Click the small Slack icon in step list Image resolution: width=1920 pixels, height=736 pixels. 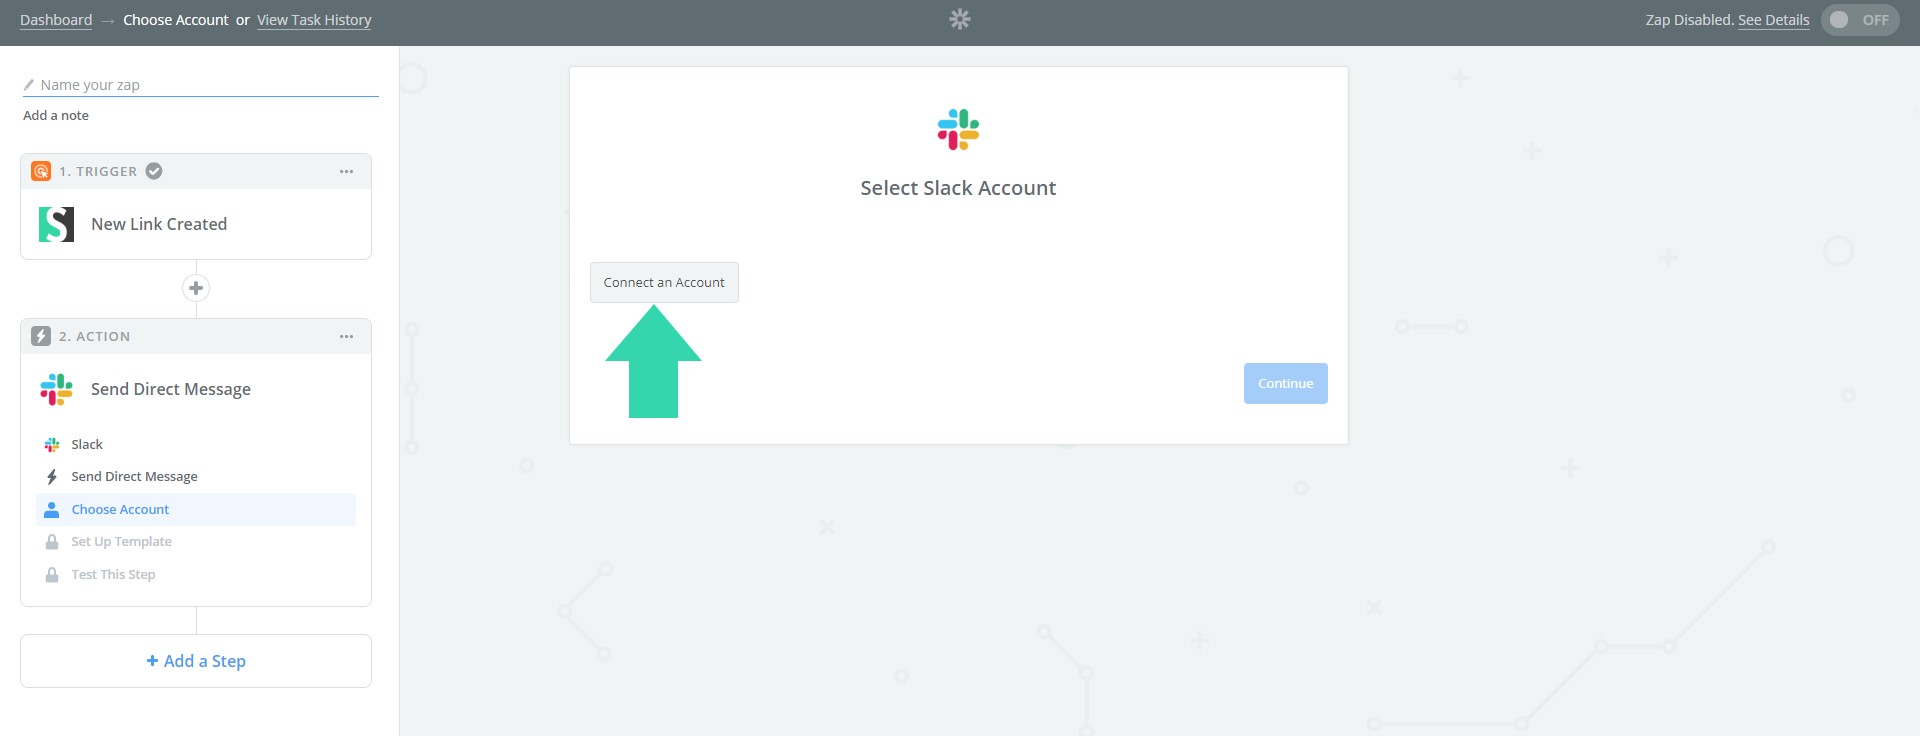(52, 444)
